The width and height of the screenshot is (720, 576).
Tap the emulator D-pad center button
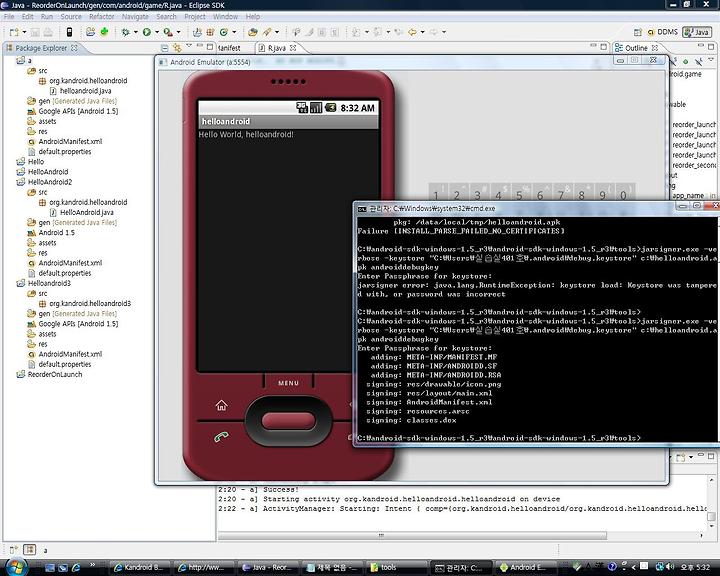coord(288,421)
